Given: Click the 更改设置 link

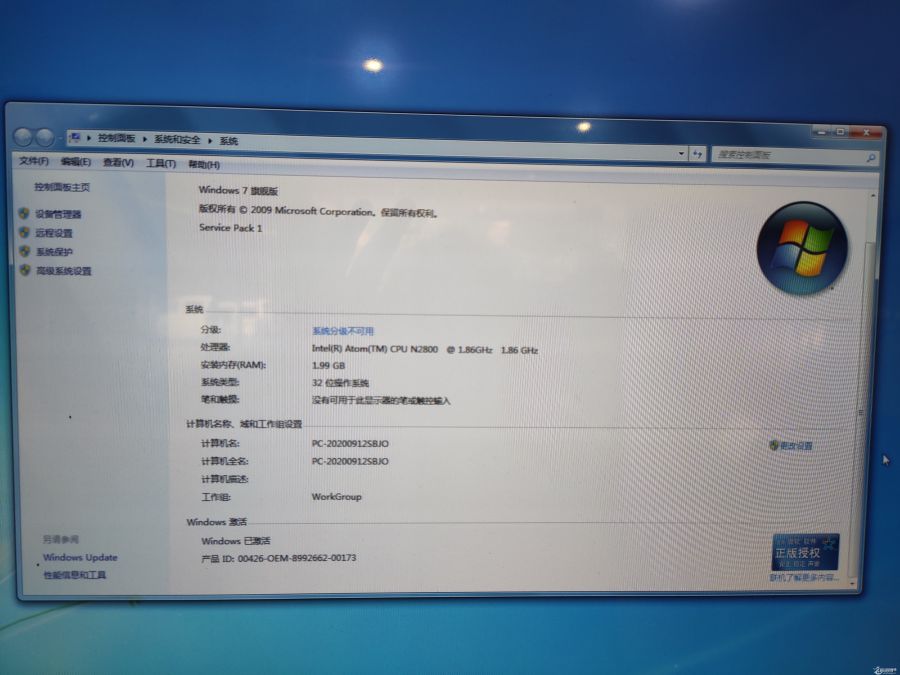Looking at the screenshot, I should click(x=796, y=445).
